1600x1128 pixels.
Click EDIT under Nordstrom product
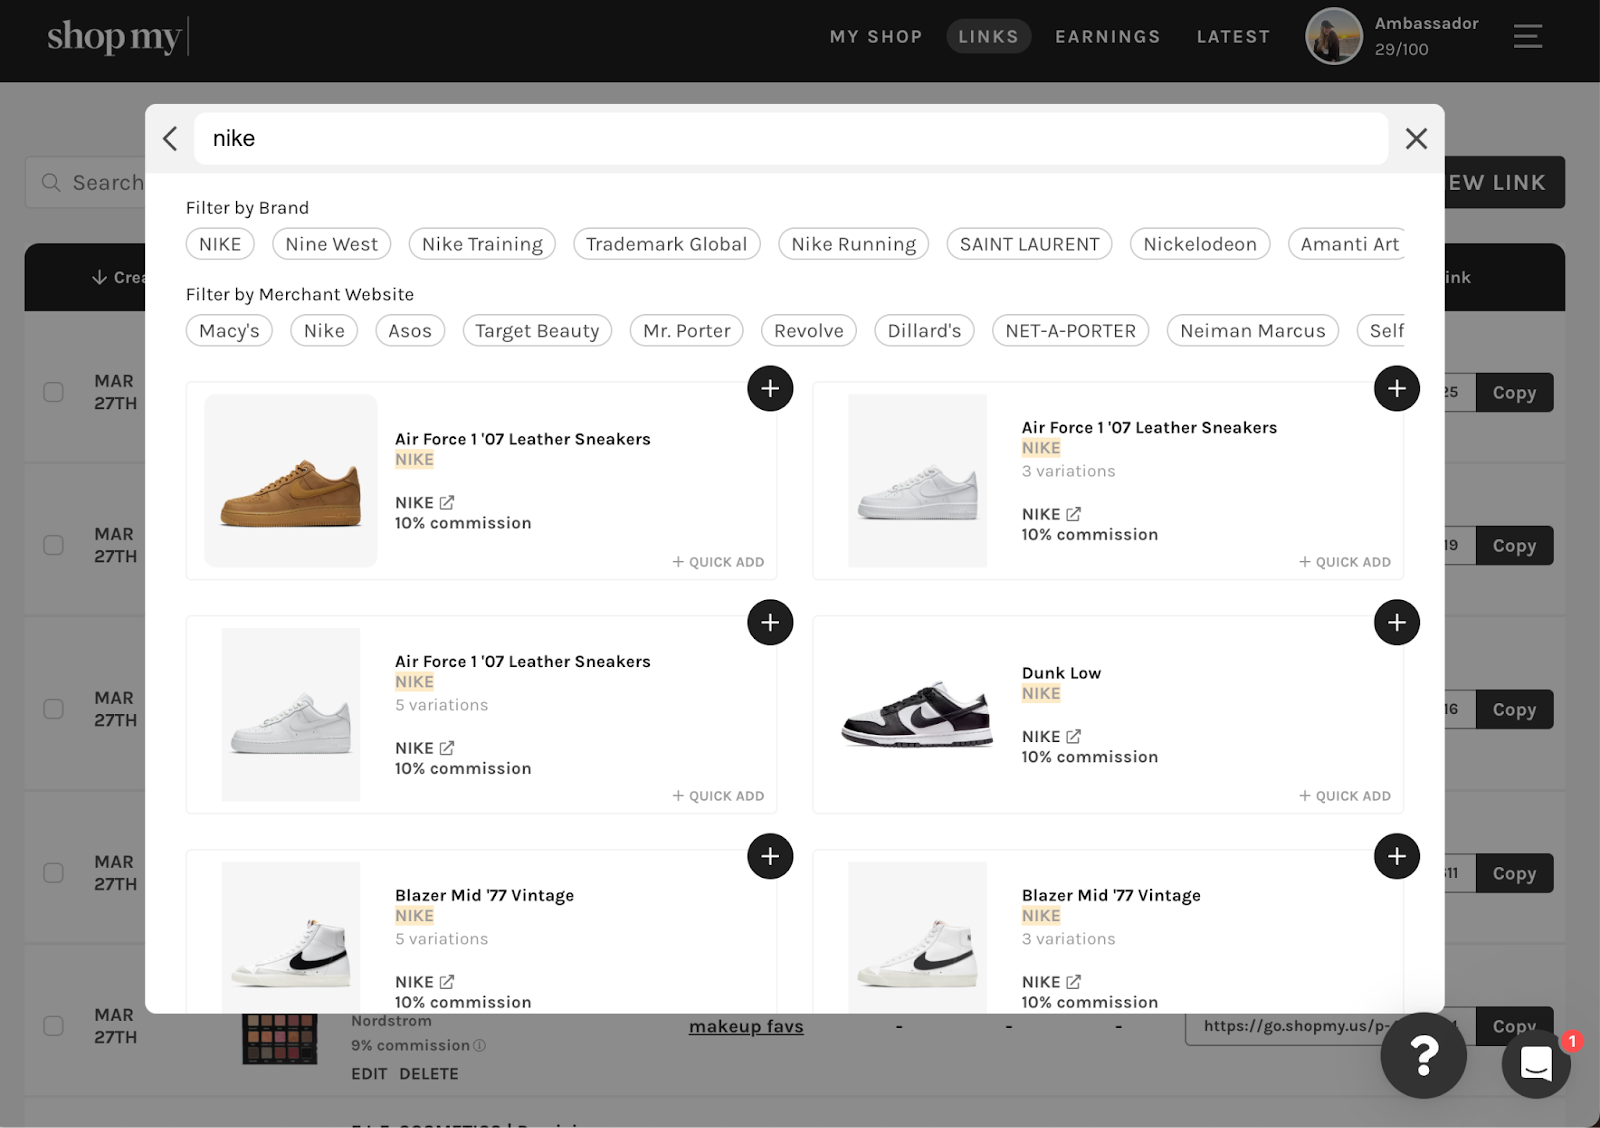pos(369,1073)
